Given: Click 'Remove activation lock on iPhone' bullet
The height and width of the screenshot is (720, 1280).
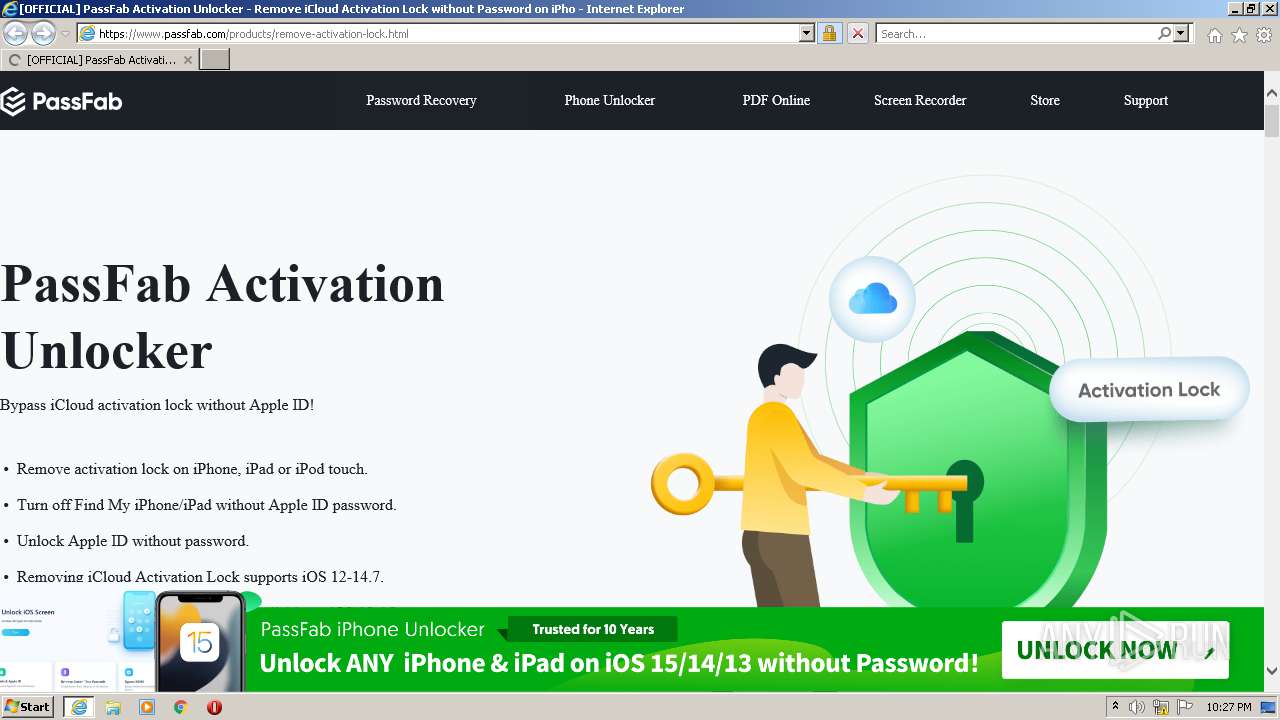Looking at the screenshot, I should (192, 469).
